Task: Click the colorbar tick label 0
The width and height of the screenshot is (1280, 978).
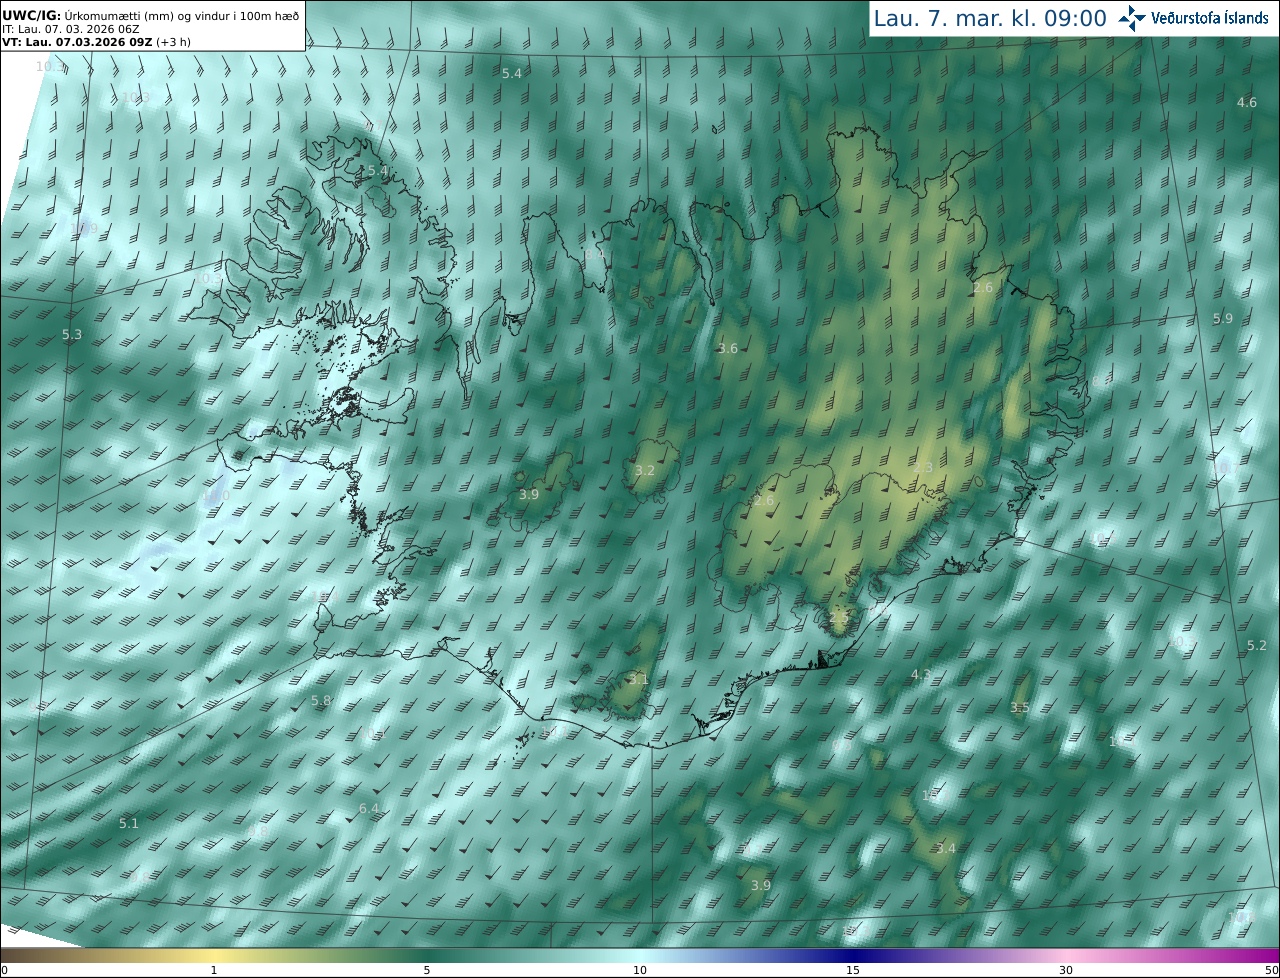Action: pos(3,970)
